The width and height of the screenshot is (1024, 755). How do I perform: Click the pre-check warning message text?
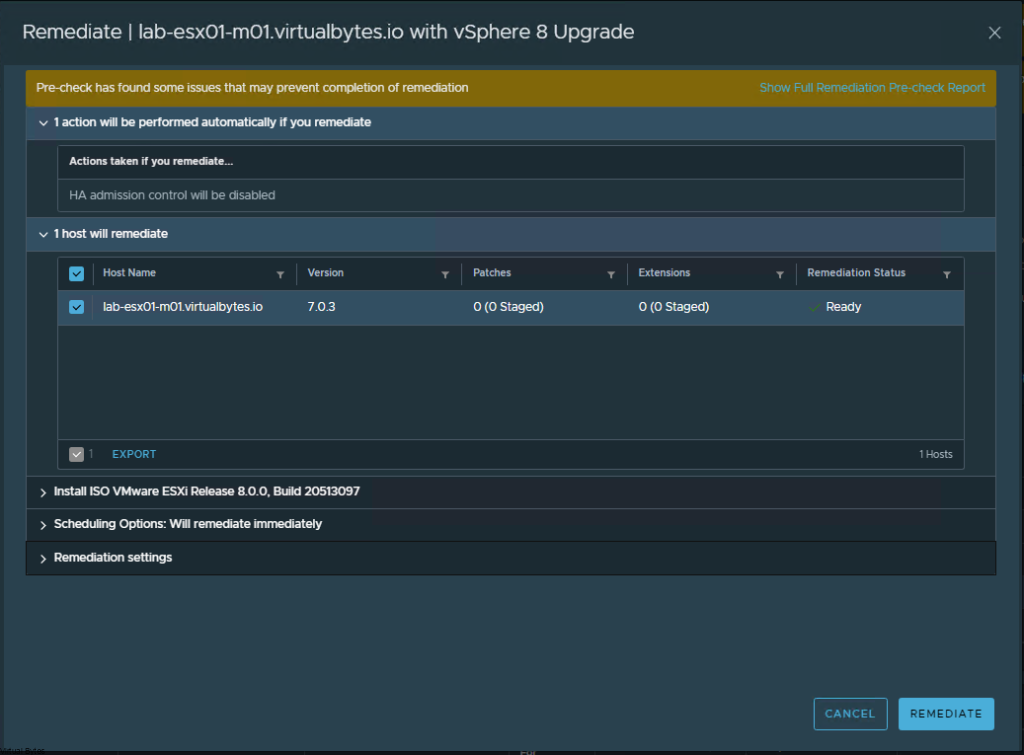pos(252,88)
